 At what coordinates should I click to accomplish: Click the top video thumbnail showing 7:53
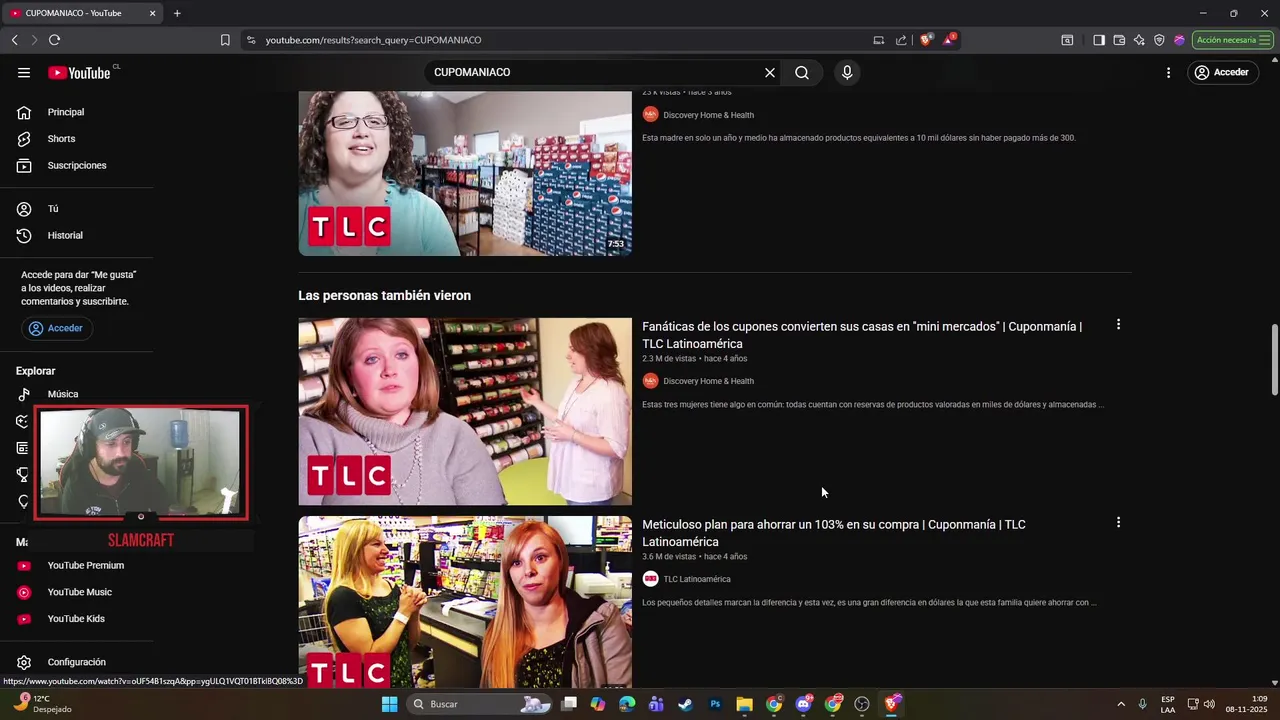tap(465, 173)
